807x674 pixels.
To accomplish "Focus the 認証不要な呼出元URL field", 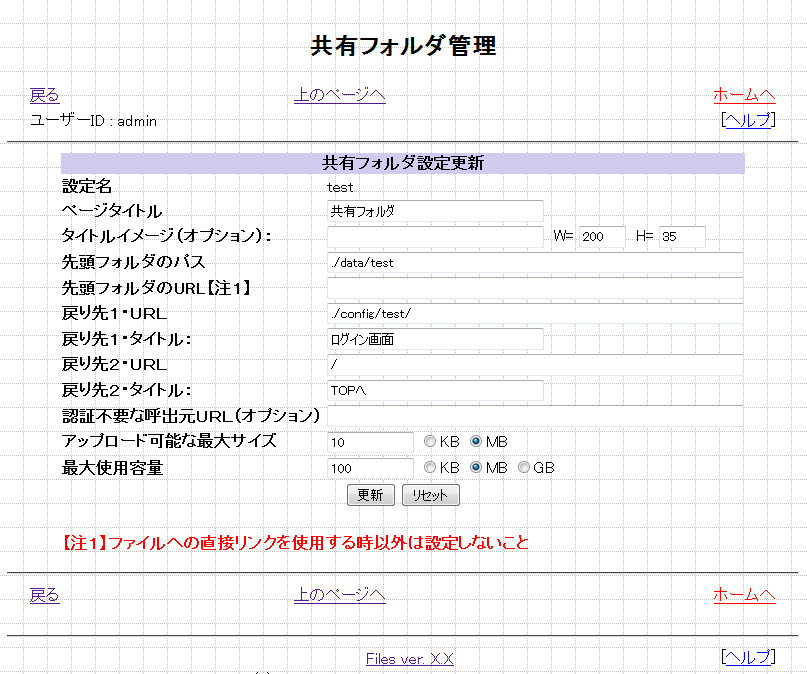I will point(535,416).
